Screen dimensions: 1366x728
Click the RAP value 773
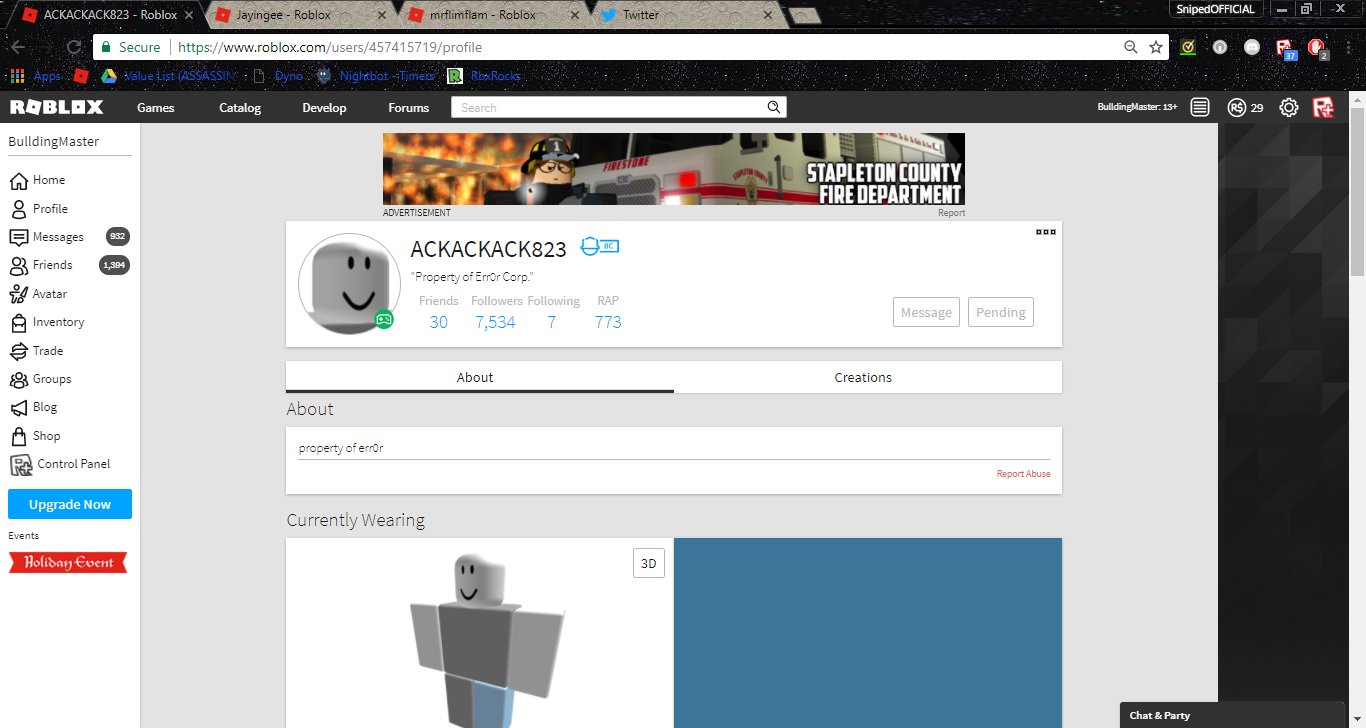point(608,322)
